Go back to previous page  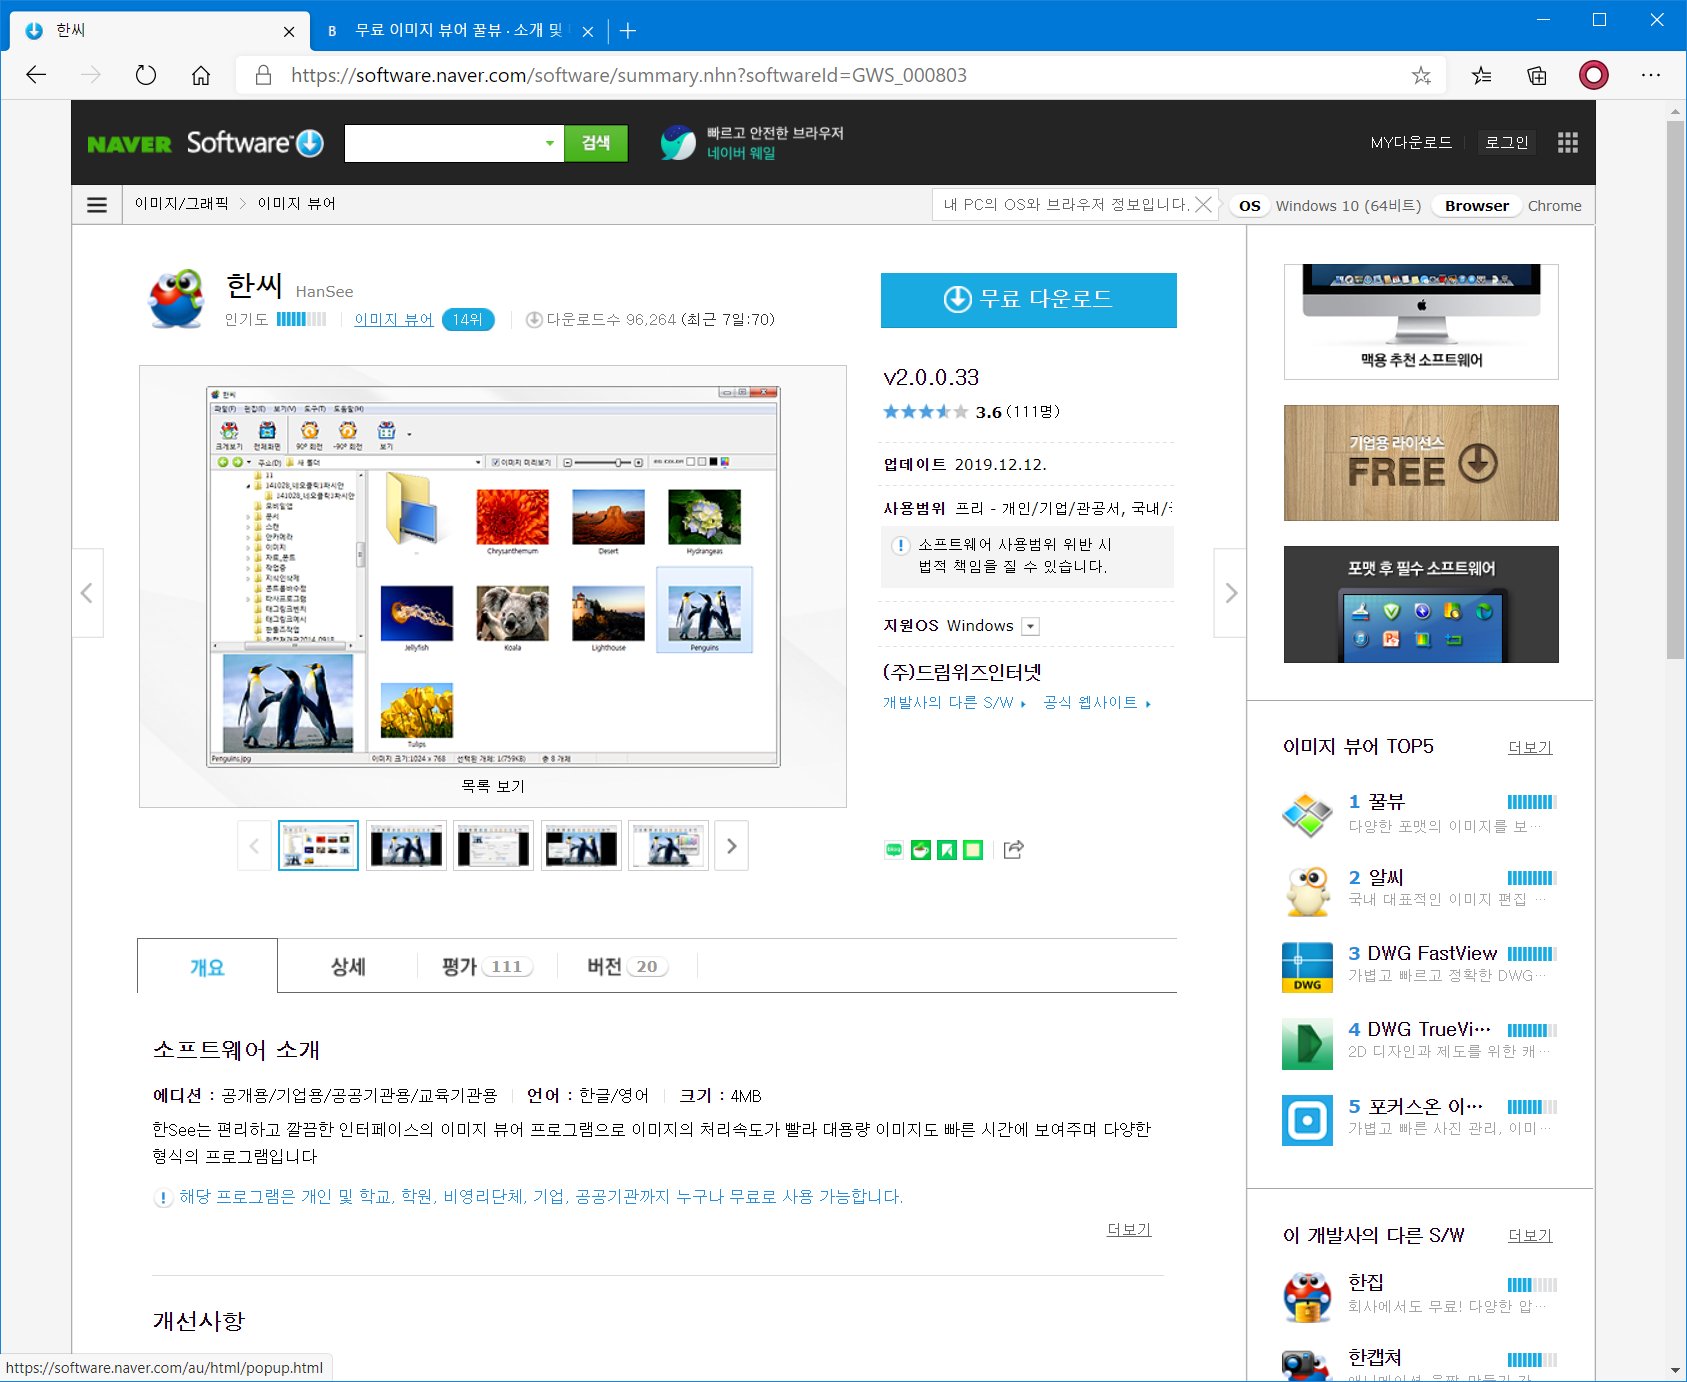(36, 75)
